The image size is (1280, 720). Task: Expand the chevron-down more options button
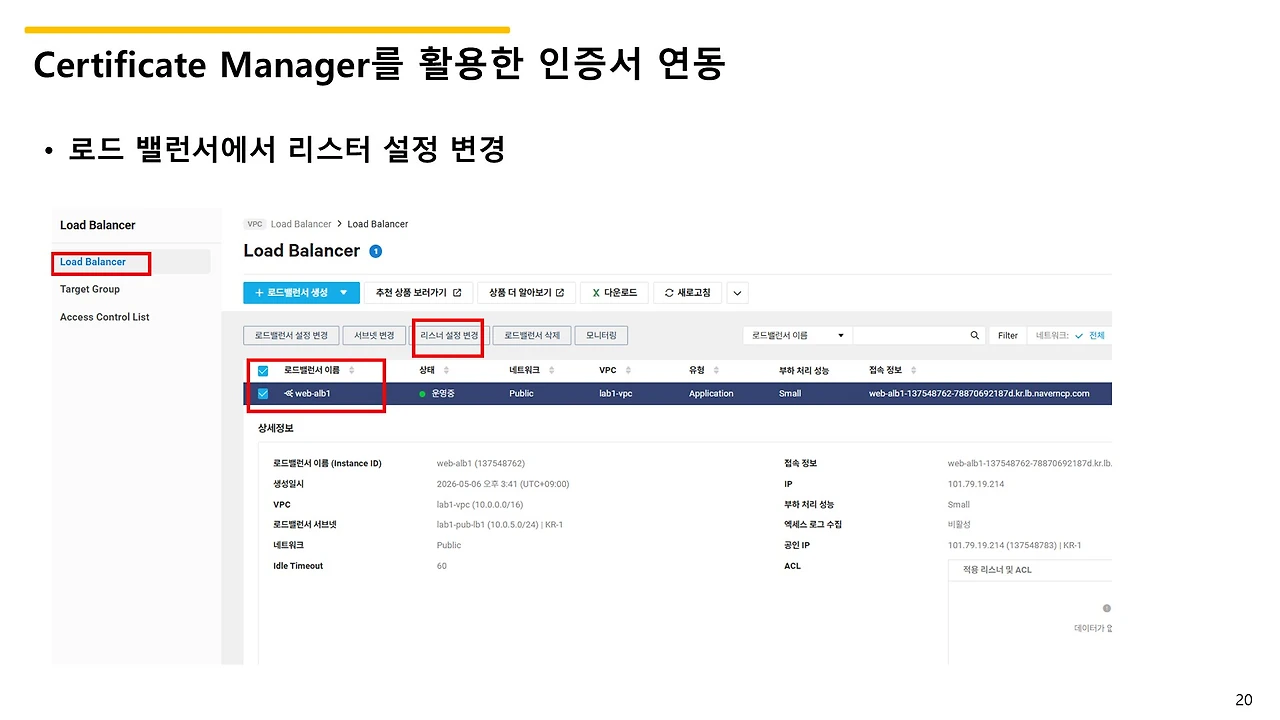pos(738,293)
